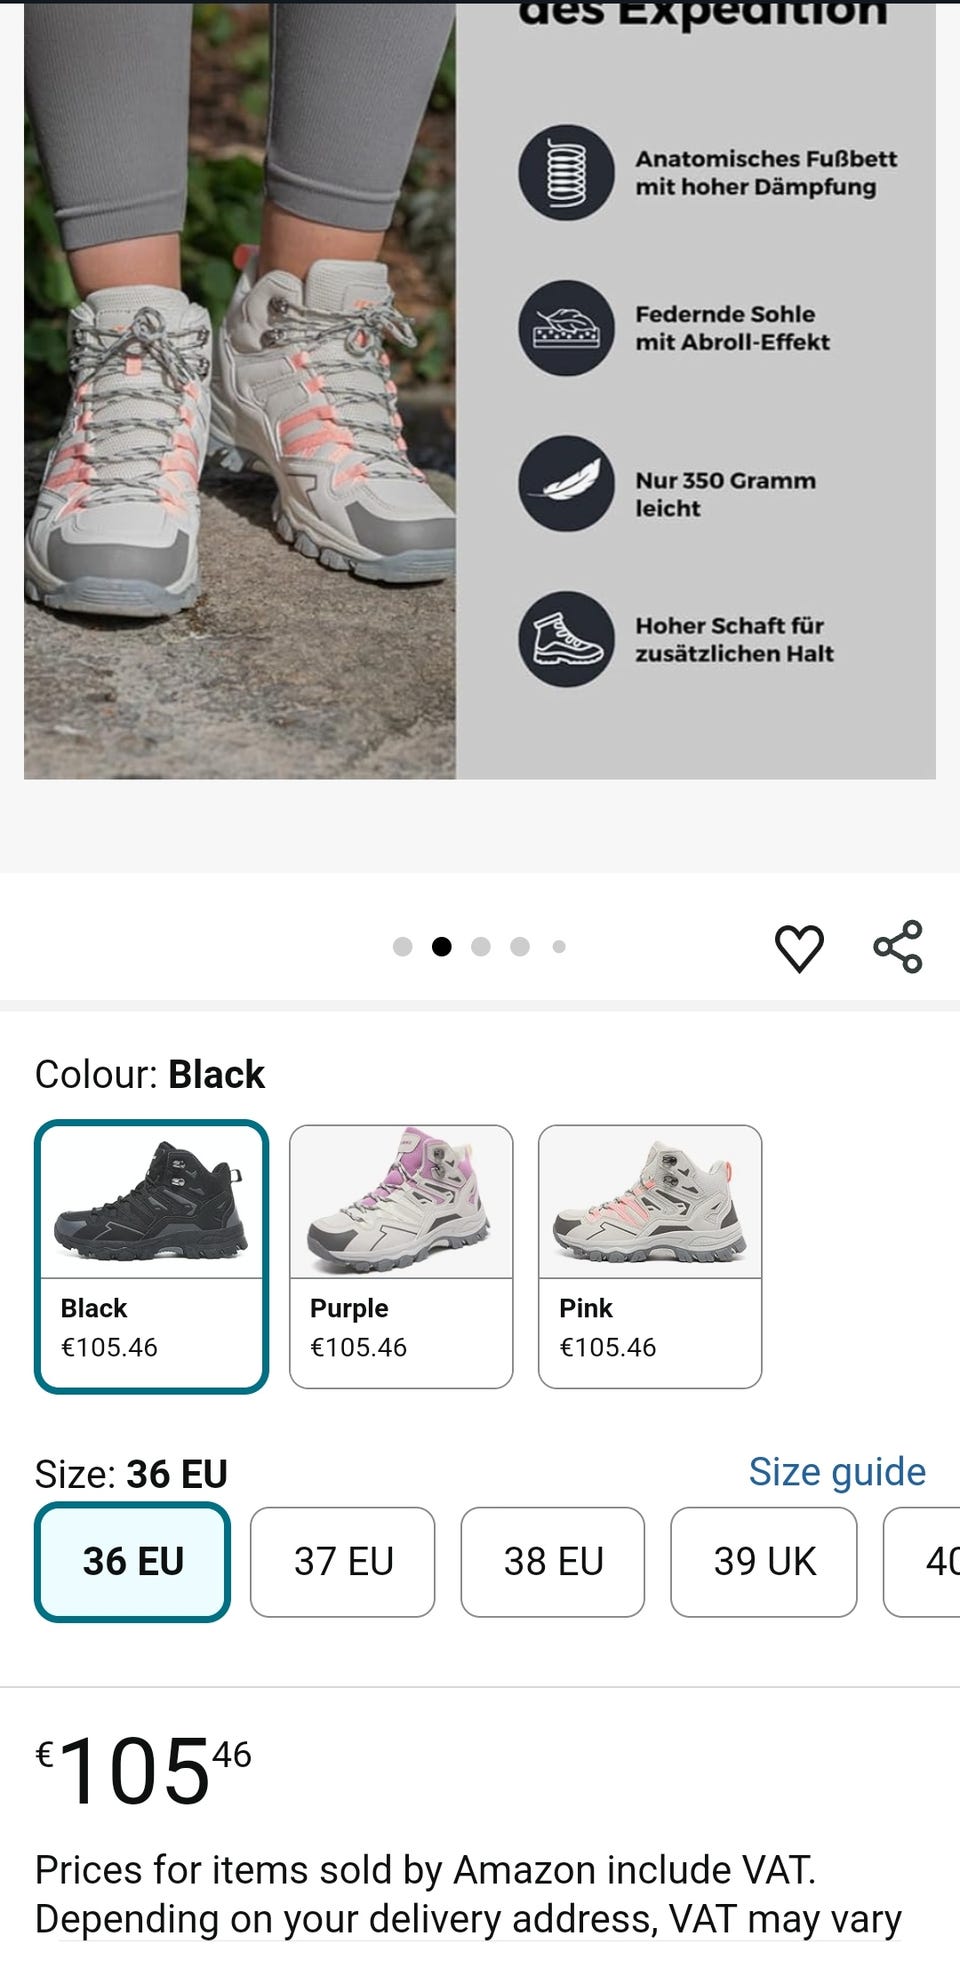The width and height of the screenshot is (960, 1968).
Task: Tap the springy sole feature icon
Action: pos(566,328)
